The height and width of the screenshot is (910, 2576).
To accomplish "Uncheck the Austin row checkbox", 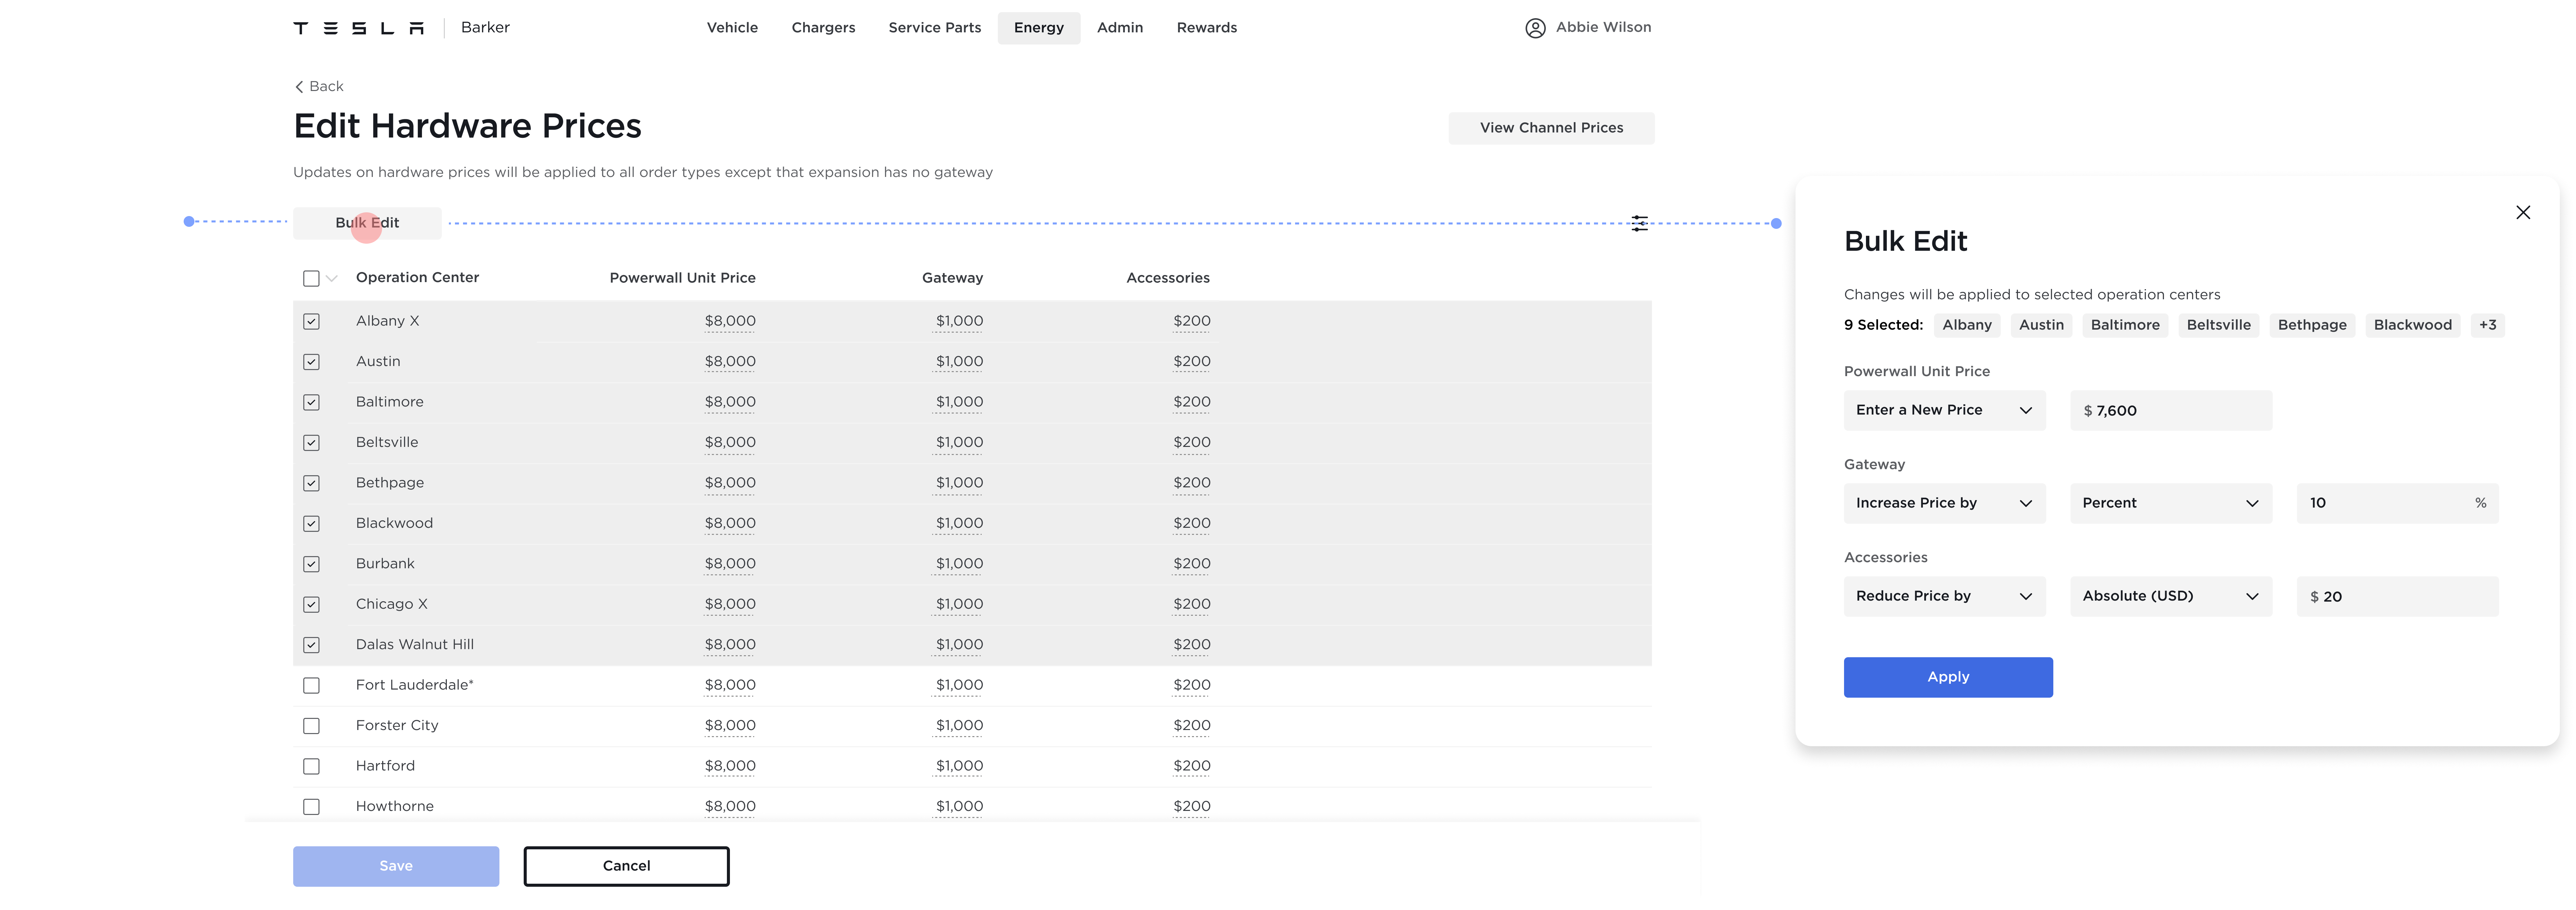I will 311,362.
